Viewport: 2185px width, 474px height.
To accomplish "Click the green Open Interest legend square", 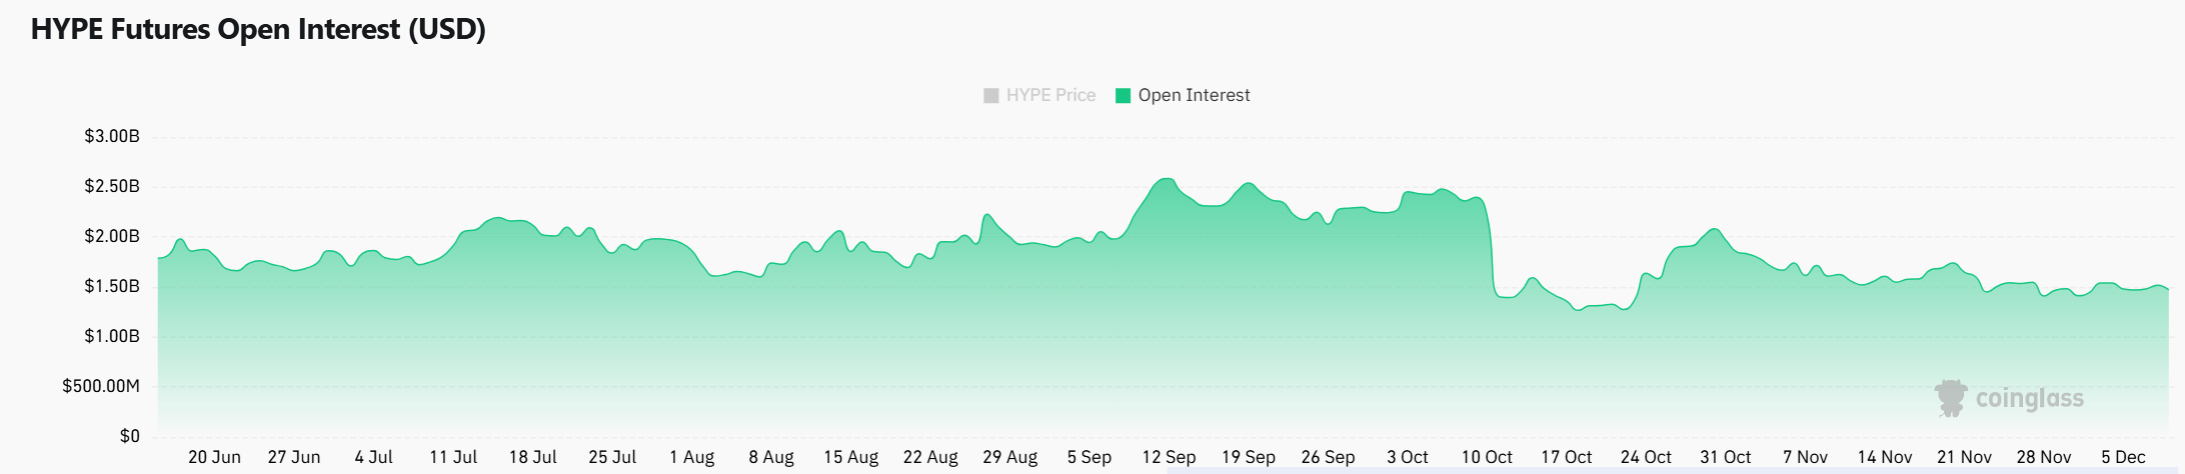I will coord(1123,96).
